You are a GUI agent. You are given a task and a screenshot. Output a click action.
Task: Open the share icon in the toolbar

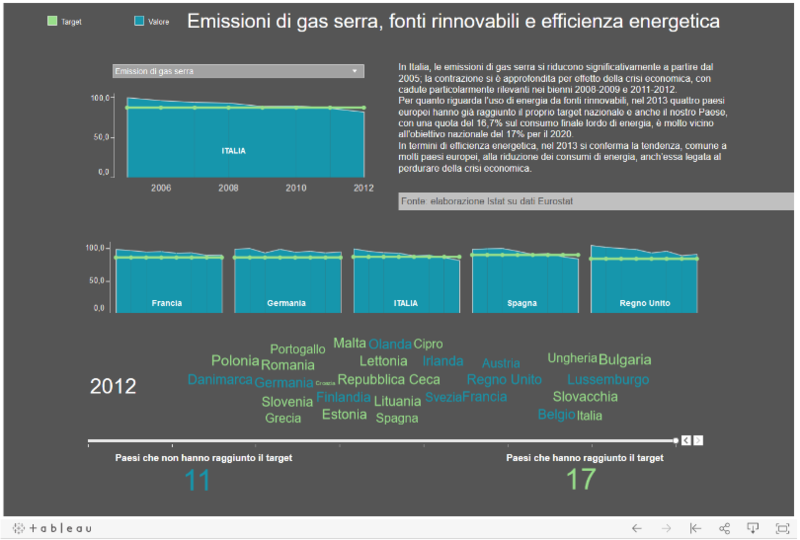725,528
